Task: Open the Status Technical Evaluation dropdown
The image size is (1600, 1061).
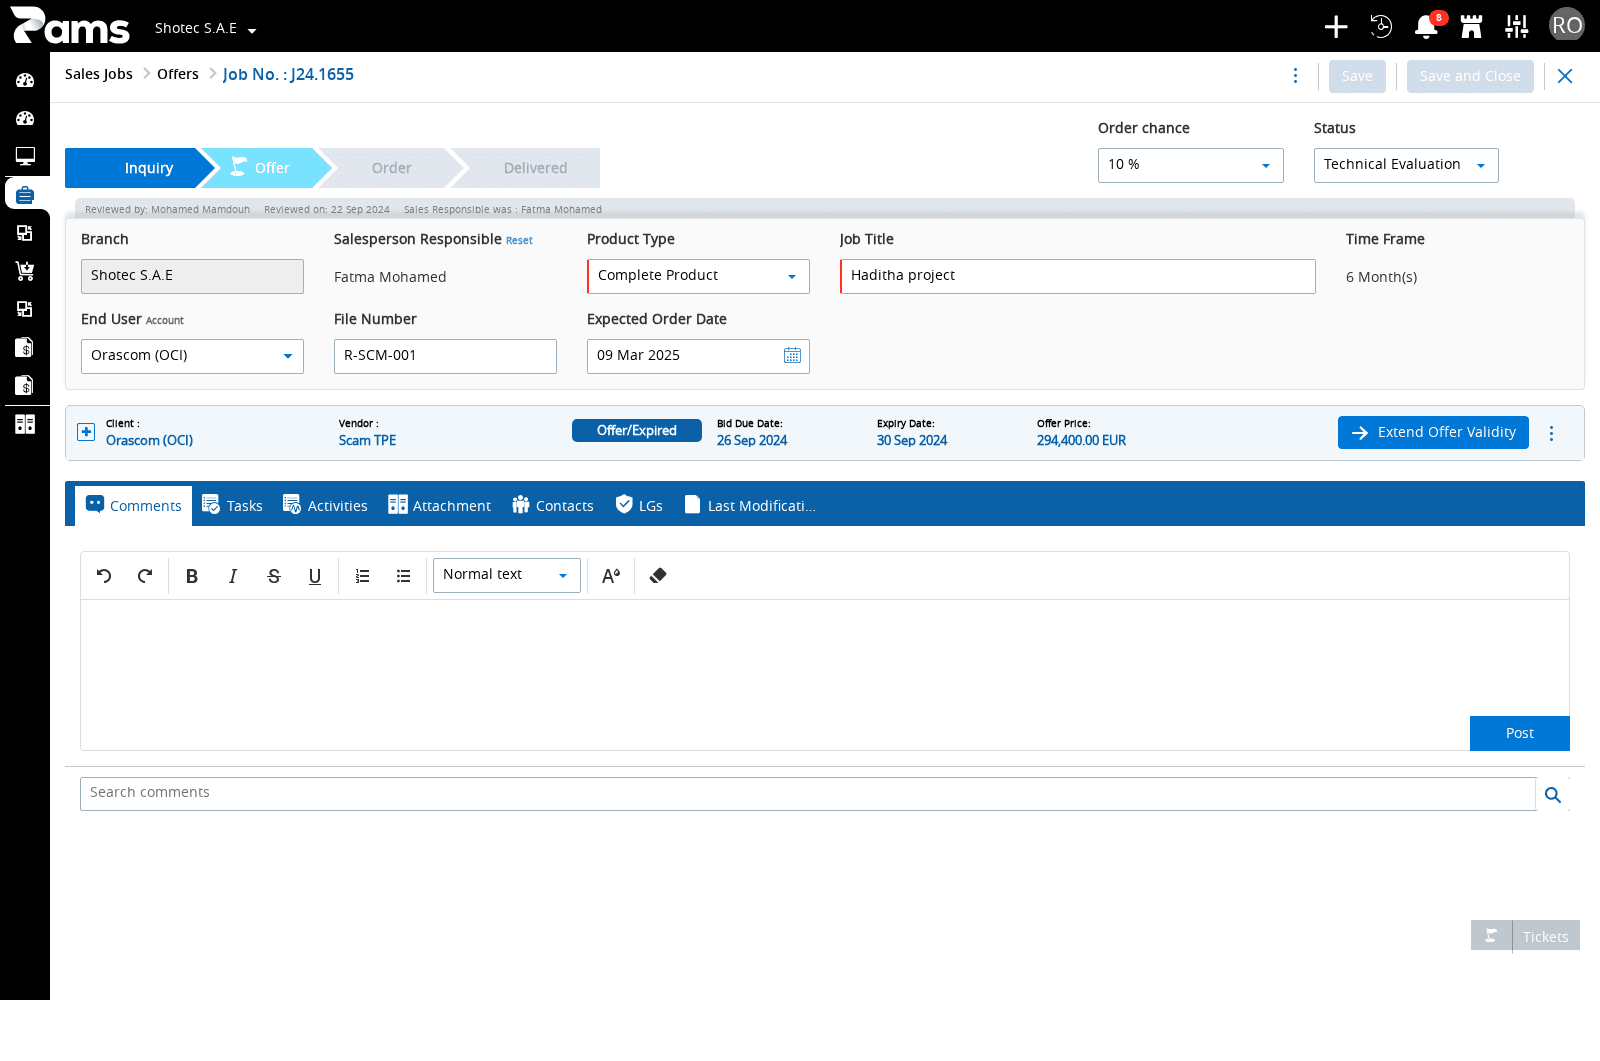Action: pos(1406,165)
